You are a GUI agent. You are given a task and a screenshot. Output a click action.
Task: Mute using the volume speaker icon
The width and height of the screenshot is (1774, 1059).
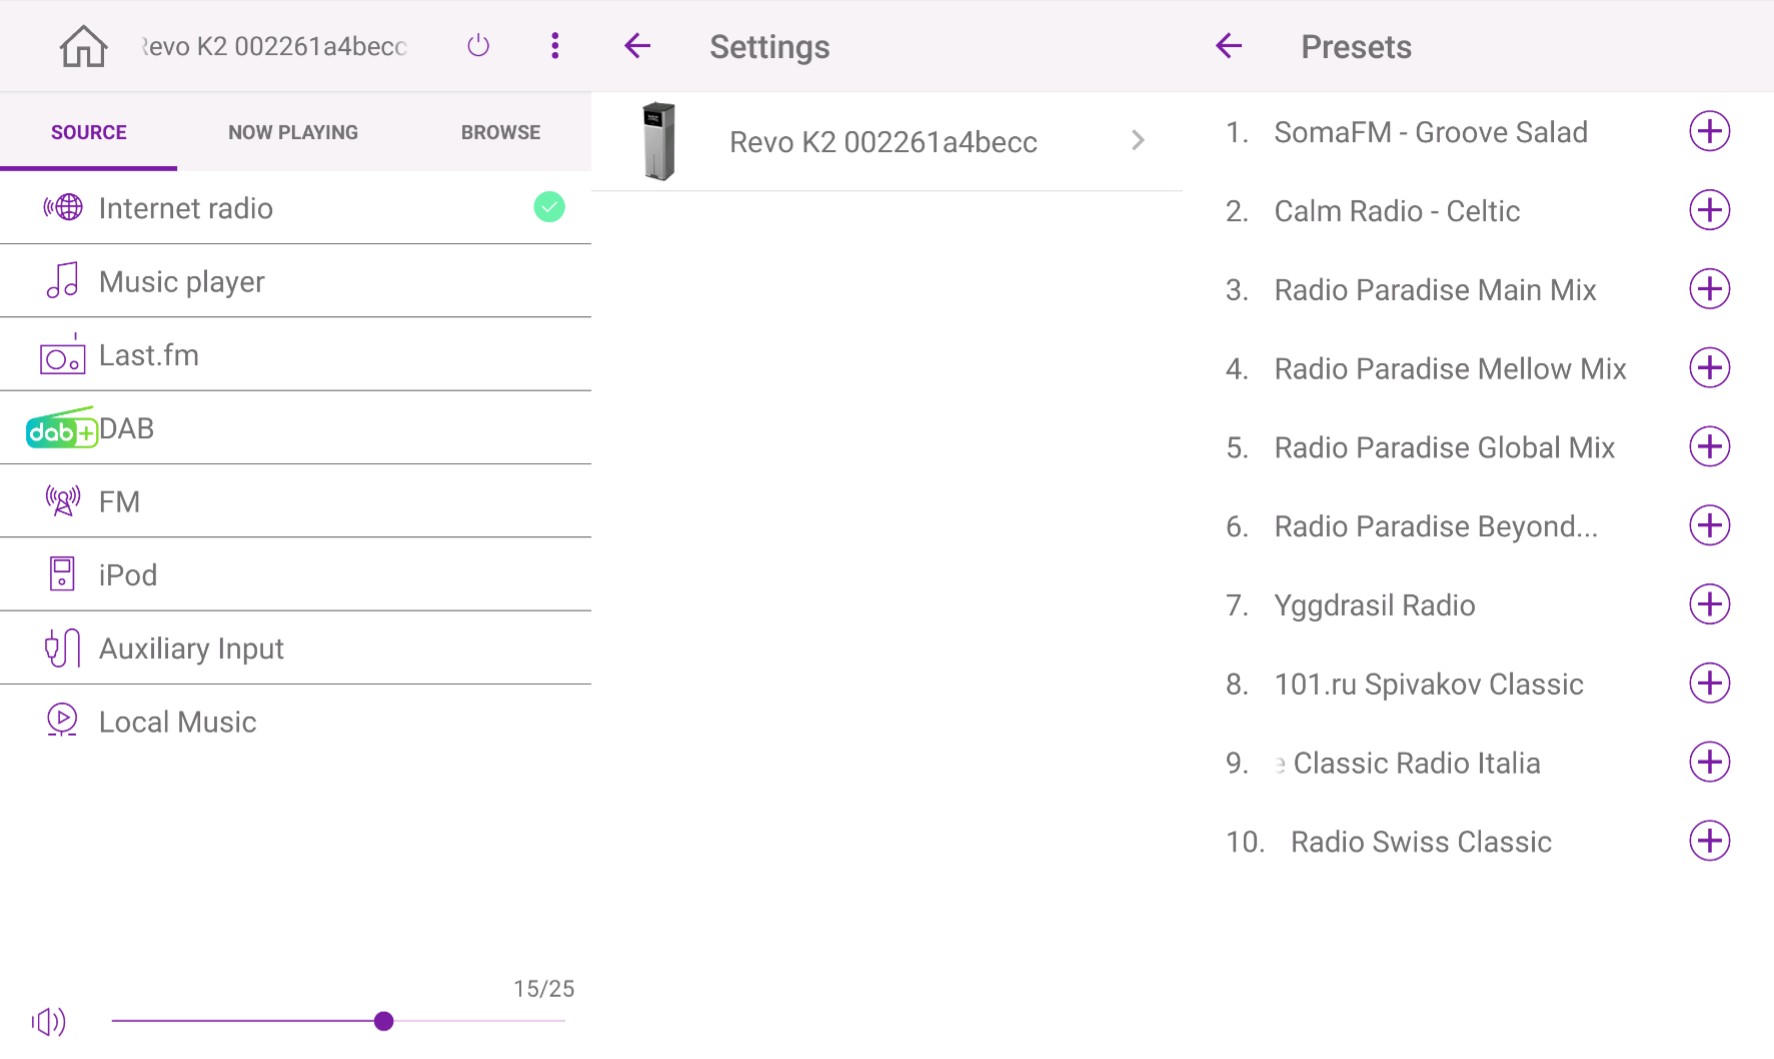pyautogui.click(x=49, y=1021)
